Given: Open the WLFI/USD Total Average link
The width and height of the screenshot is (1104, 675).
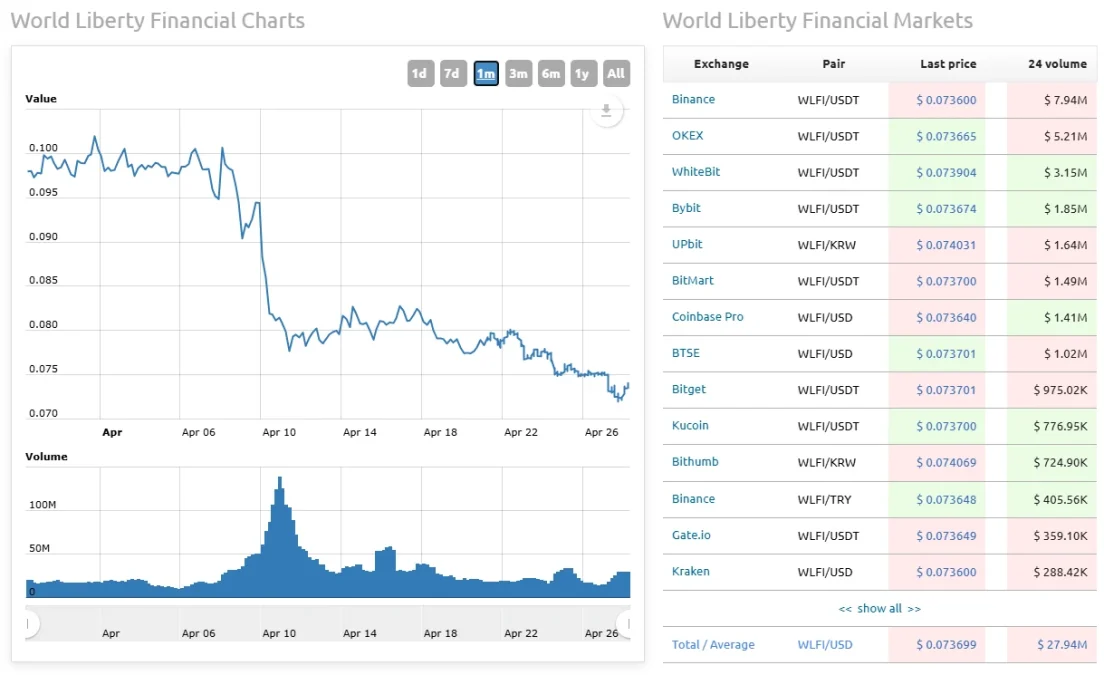Looking at the screenshot, I should coord(824,645).
